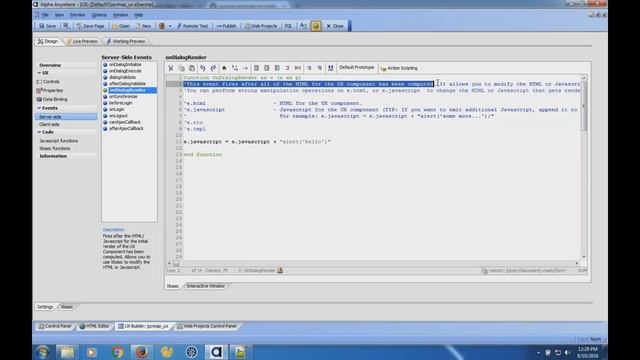This screenshot has width=640, height=360.
Task: Click the editor vertical scrollbar
Action: point(584,167)
